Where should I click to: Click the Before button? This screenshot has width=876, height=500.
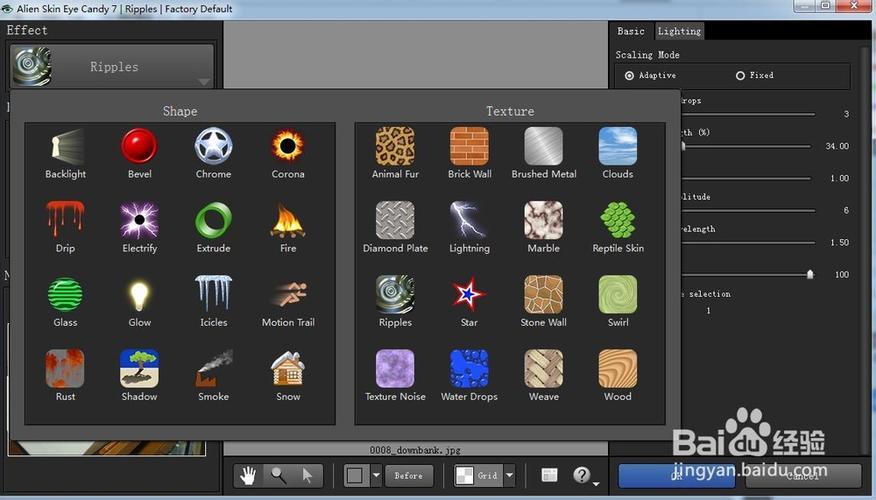[409, 476]
